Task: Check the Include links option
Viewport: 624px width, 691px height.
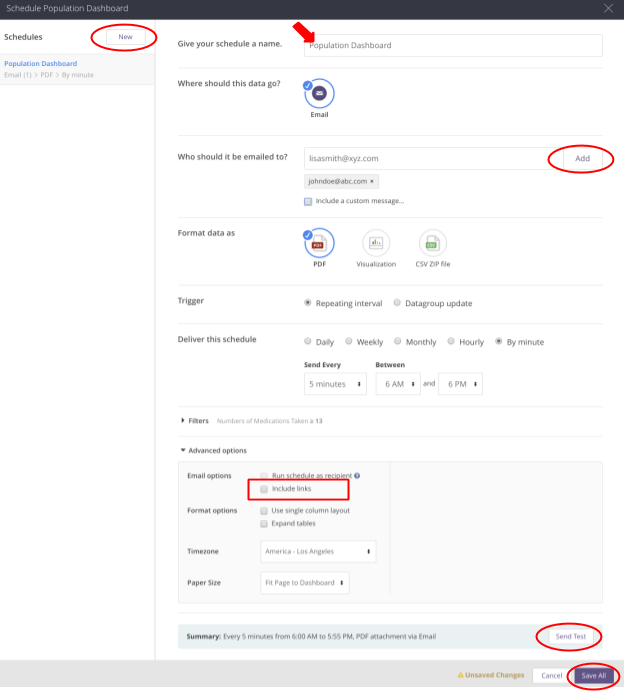Action: [x=264, y=489]
